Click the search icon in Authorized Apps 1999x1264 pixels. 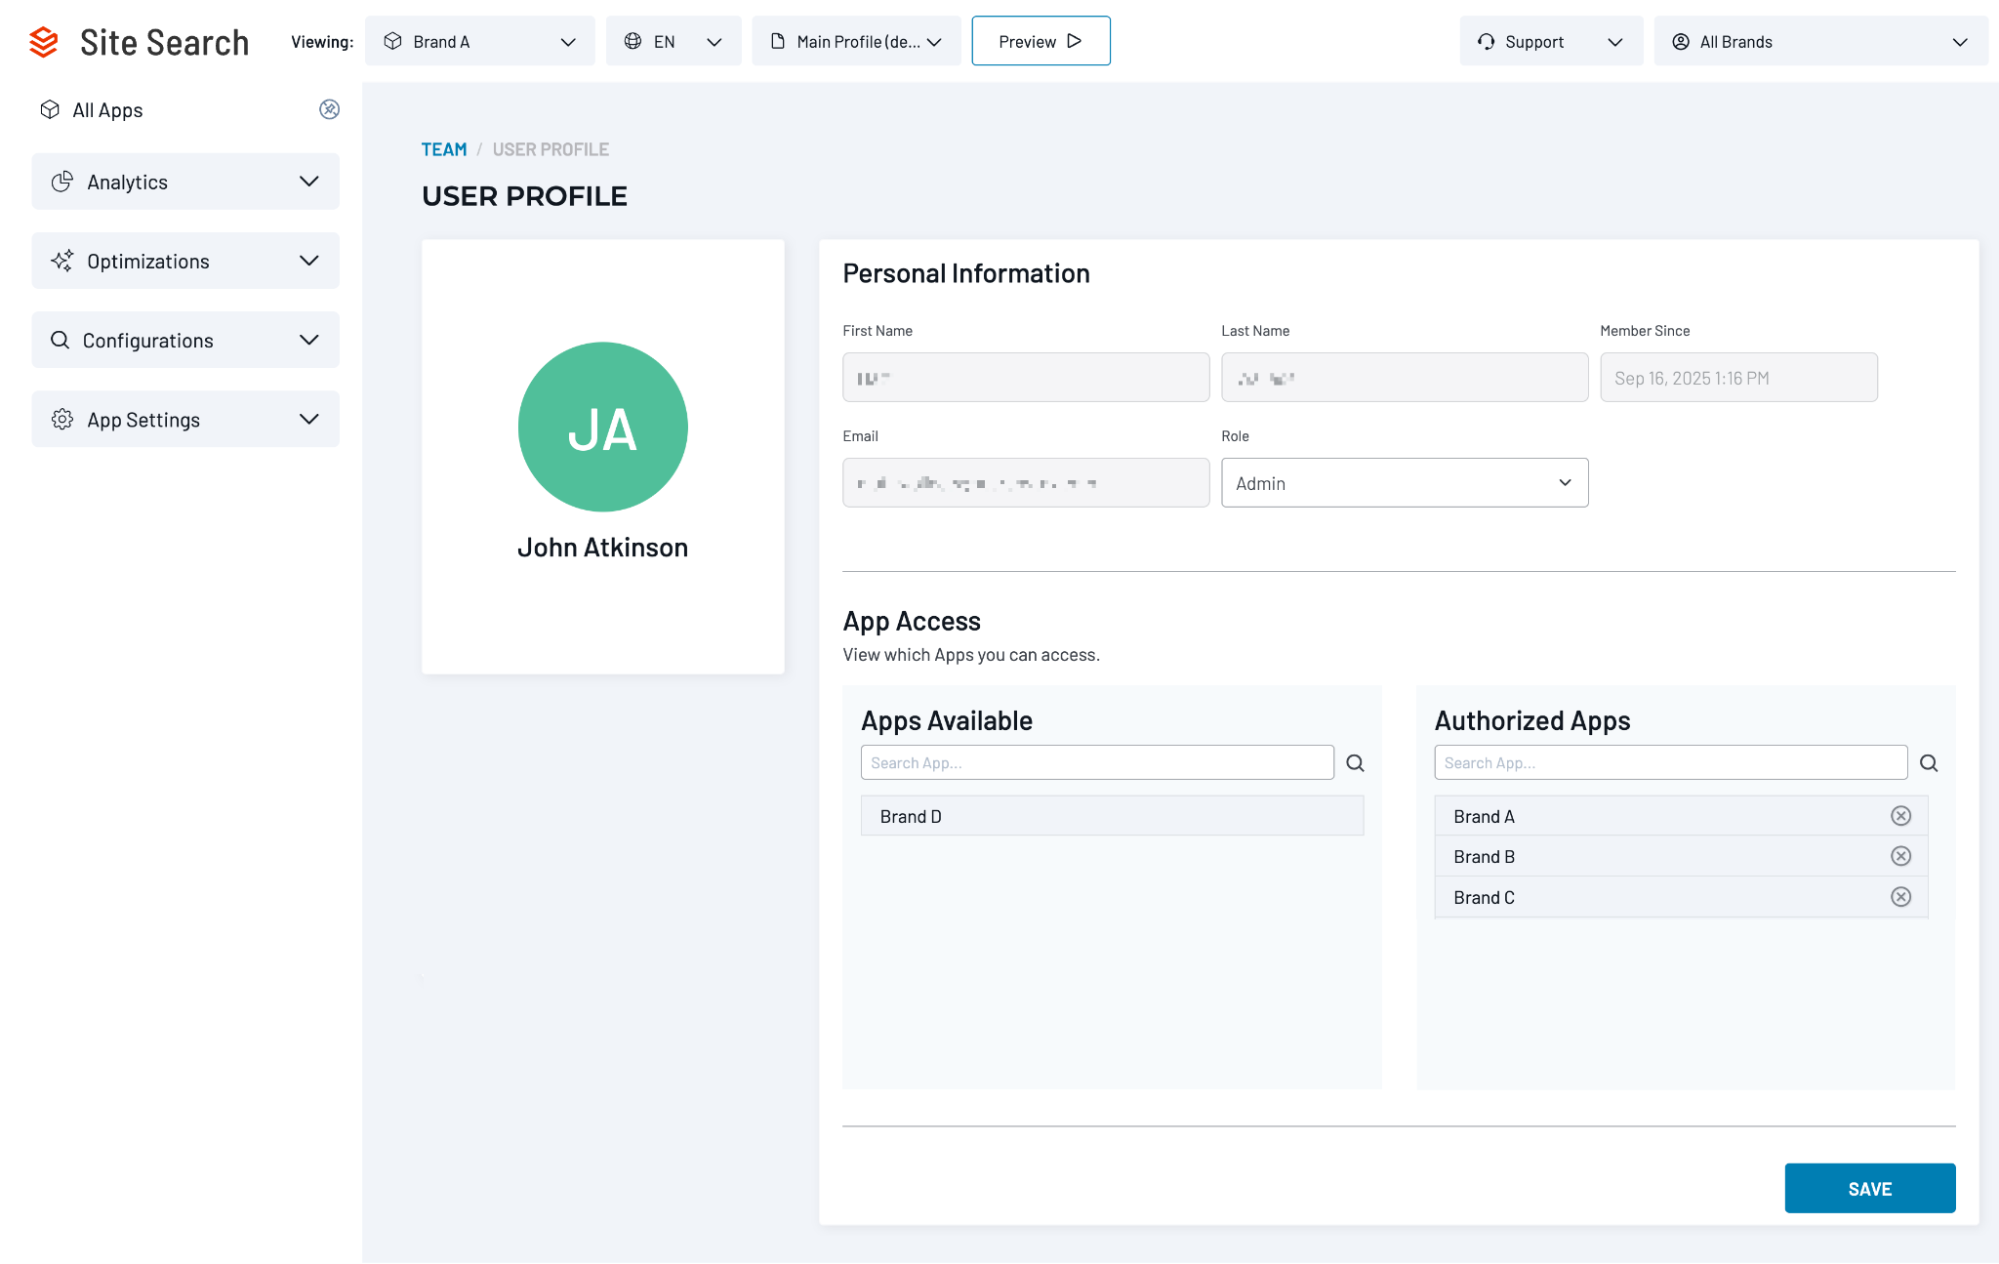pos(1929,763)
